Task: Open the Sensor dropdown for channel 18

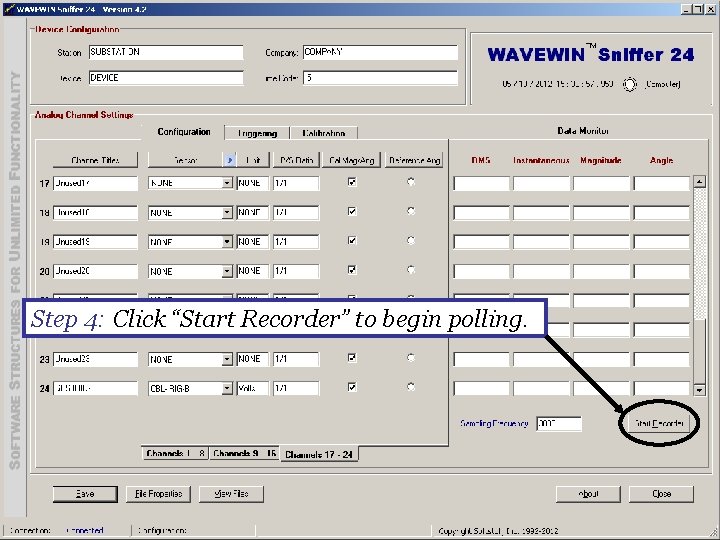Action: 227,213
